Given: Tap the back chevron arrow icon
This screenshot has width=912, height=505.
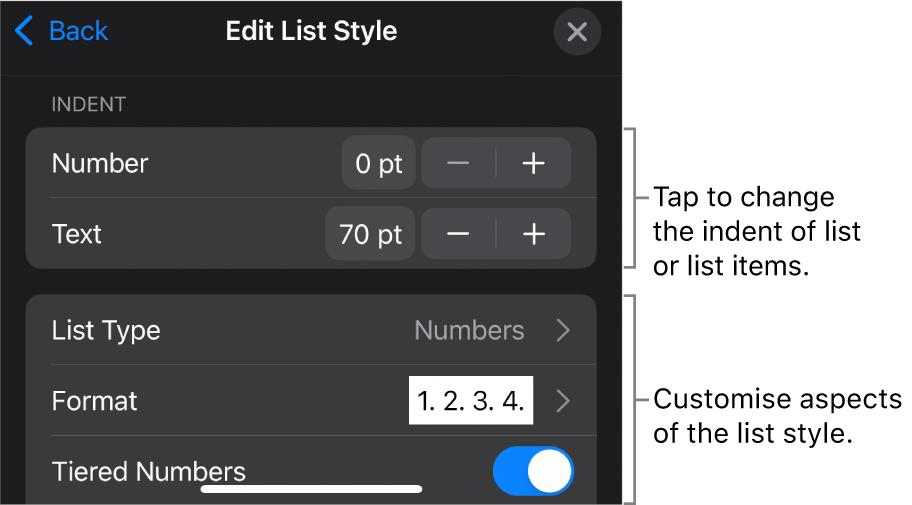Looking at the screenshot, I should [24, 31].
